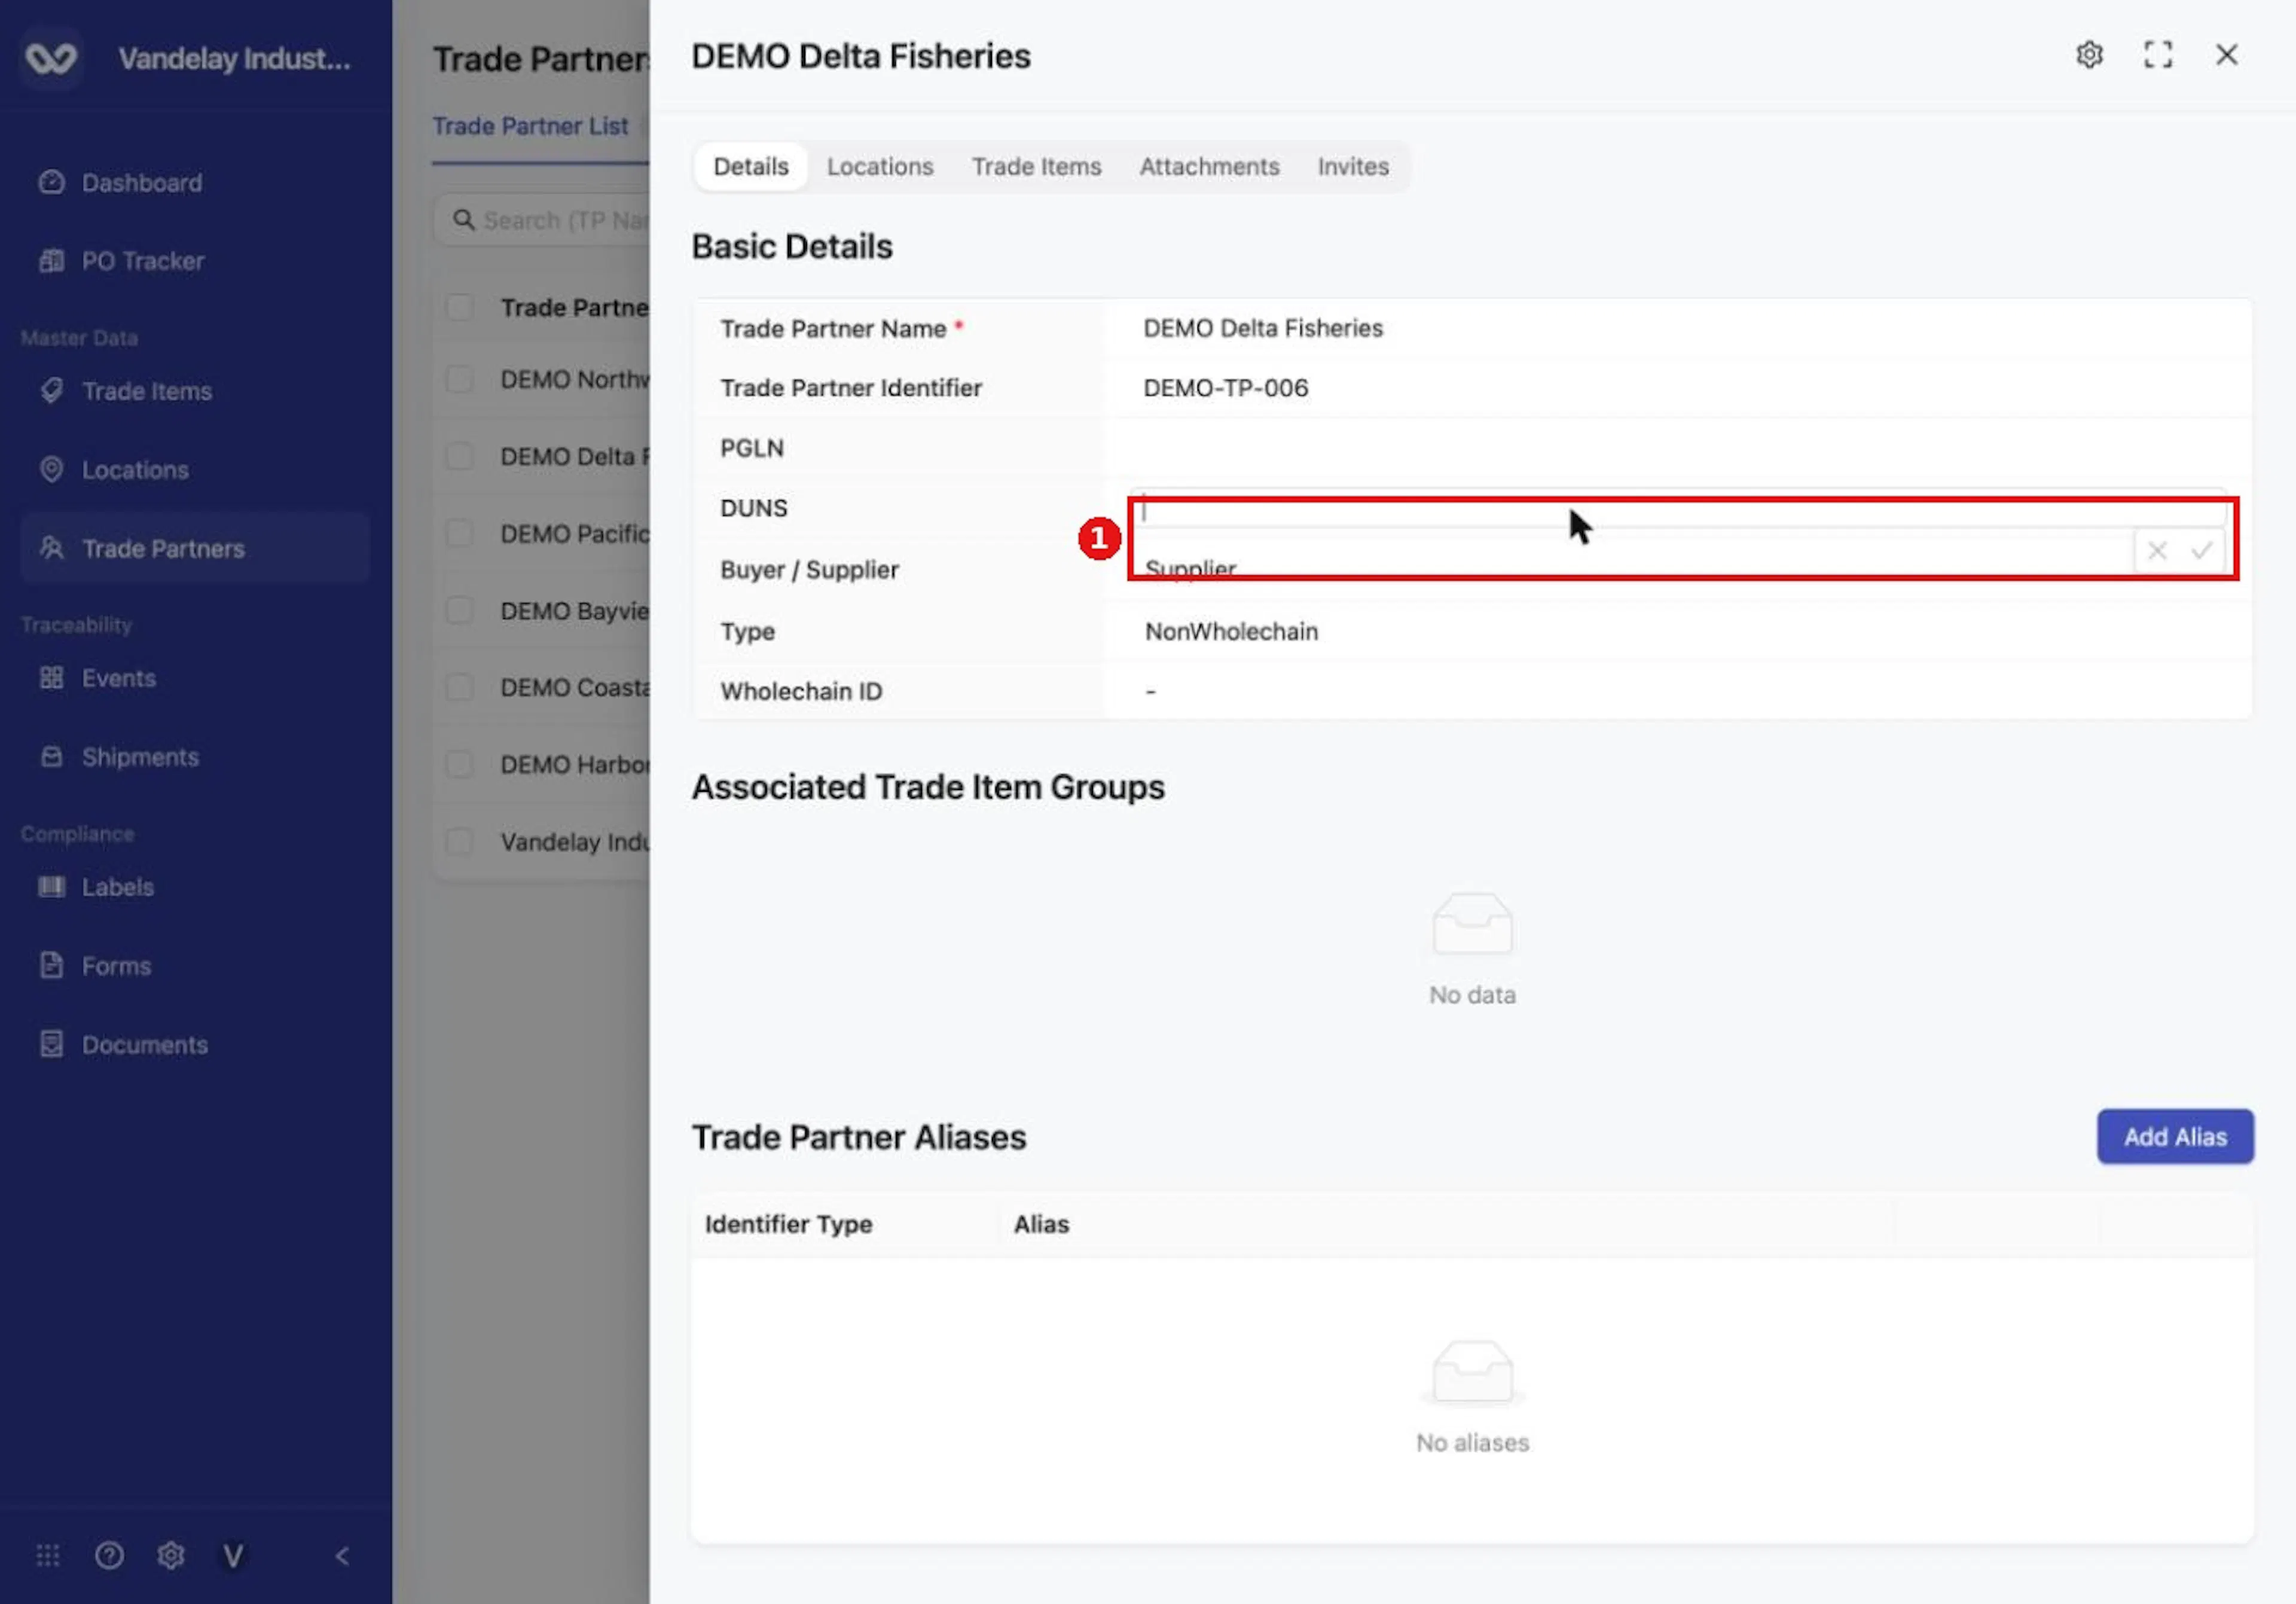
Task: Check the DEMO Delta row checkbox
Action: (x=460, y=457)
